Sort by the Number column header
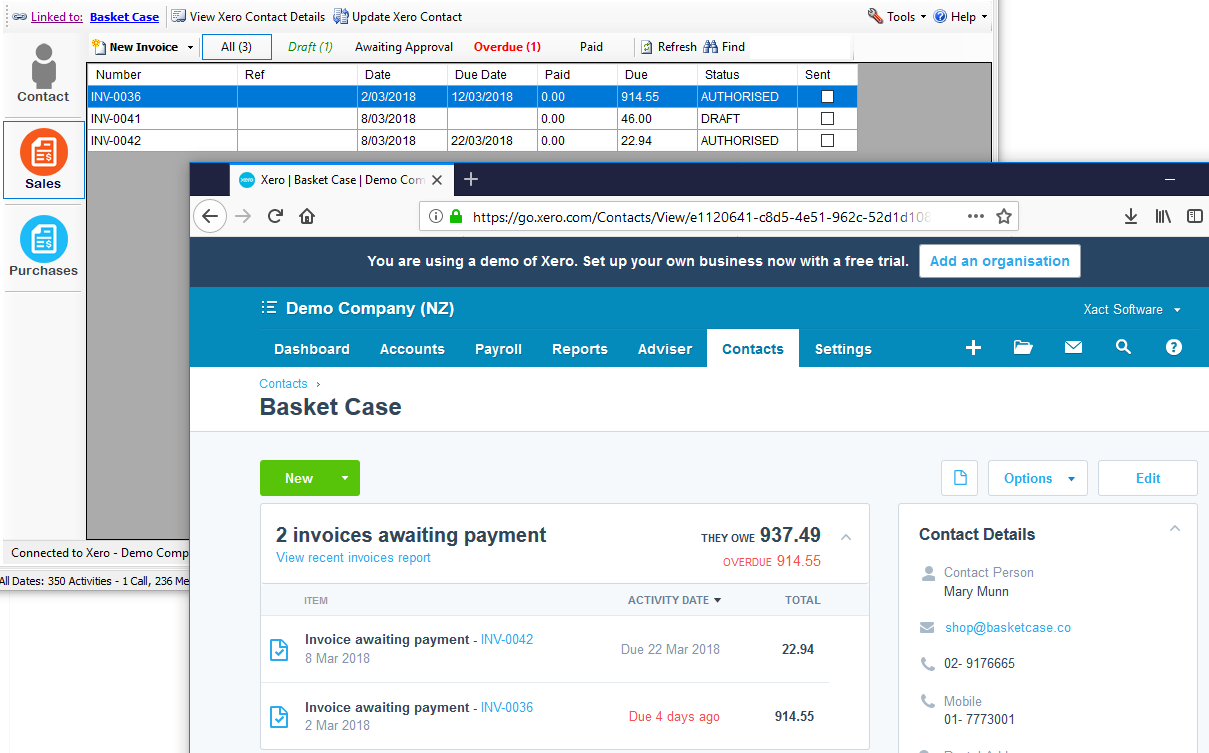This screenshot has width=1209, height=753. (162, 75)
